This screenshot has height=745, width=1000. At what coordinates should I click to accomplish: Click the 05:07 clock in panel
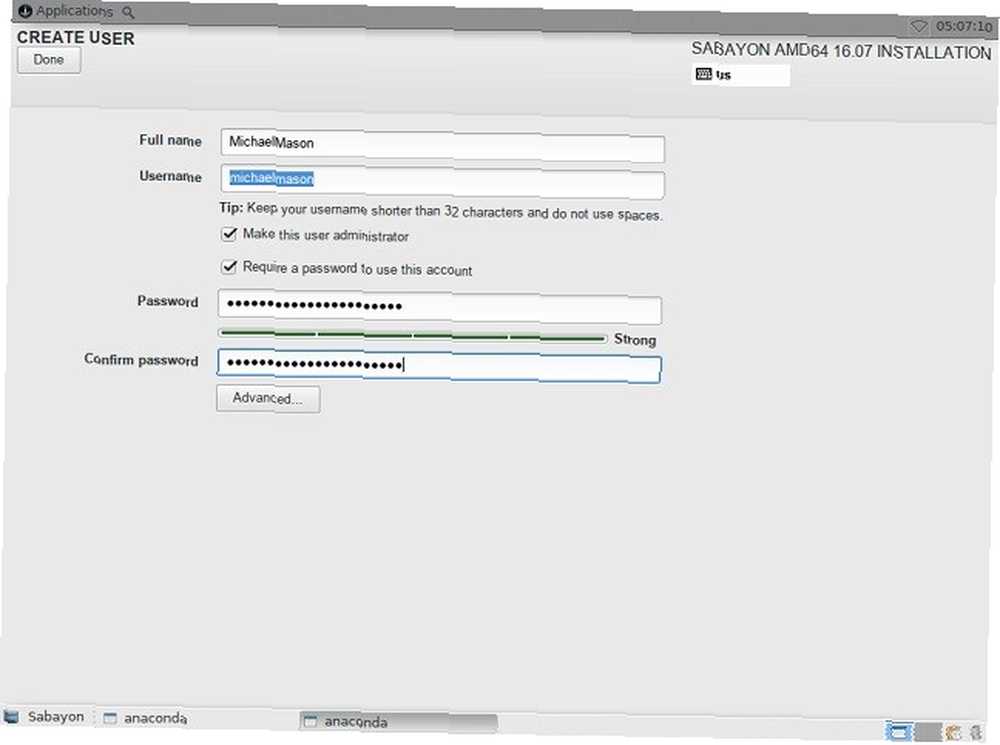pyautogui.click(x=964, y=27)
